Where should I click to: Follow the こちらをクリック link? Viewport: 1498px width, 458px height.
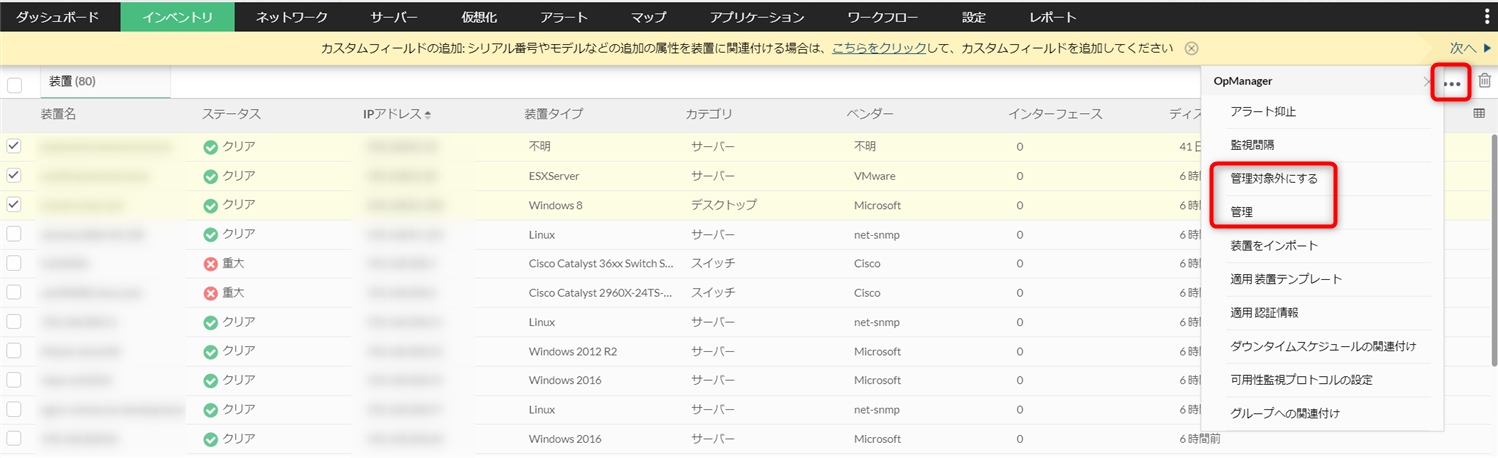[x=868, y=48]
